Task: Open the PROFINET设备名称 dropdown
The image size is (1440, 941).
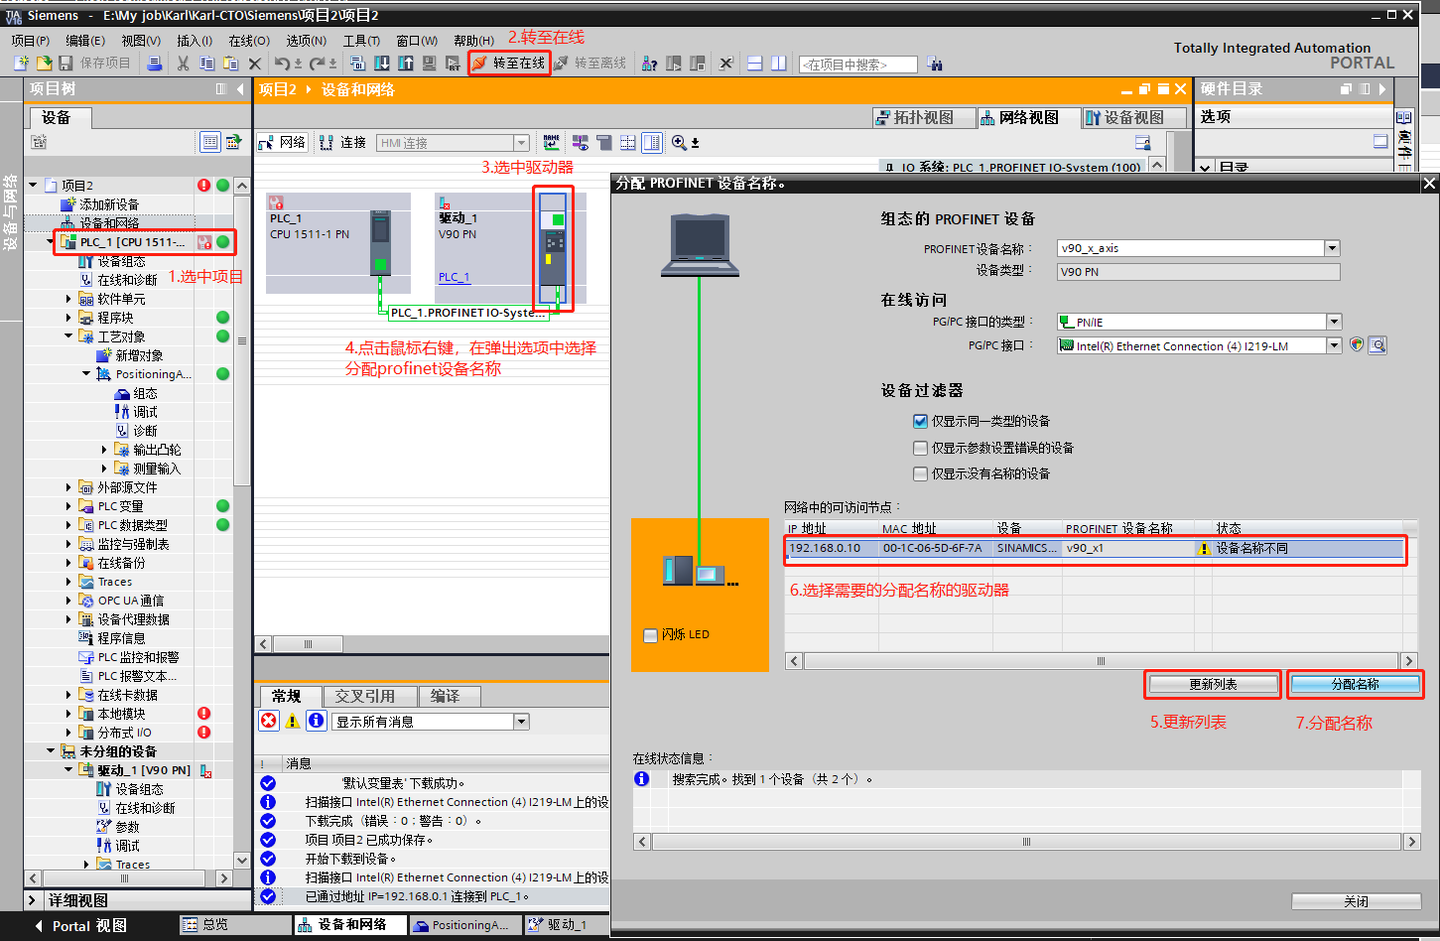Action: pyautogui.click(x=1334, y=248)
